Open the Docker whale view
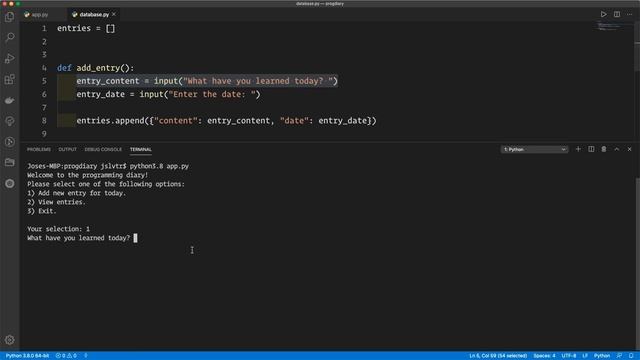 click(9, 100)
